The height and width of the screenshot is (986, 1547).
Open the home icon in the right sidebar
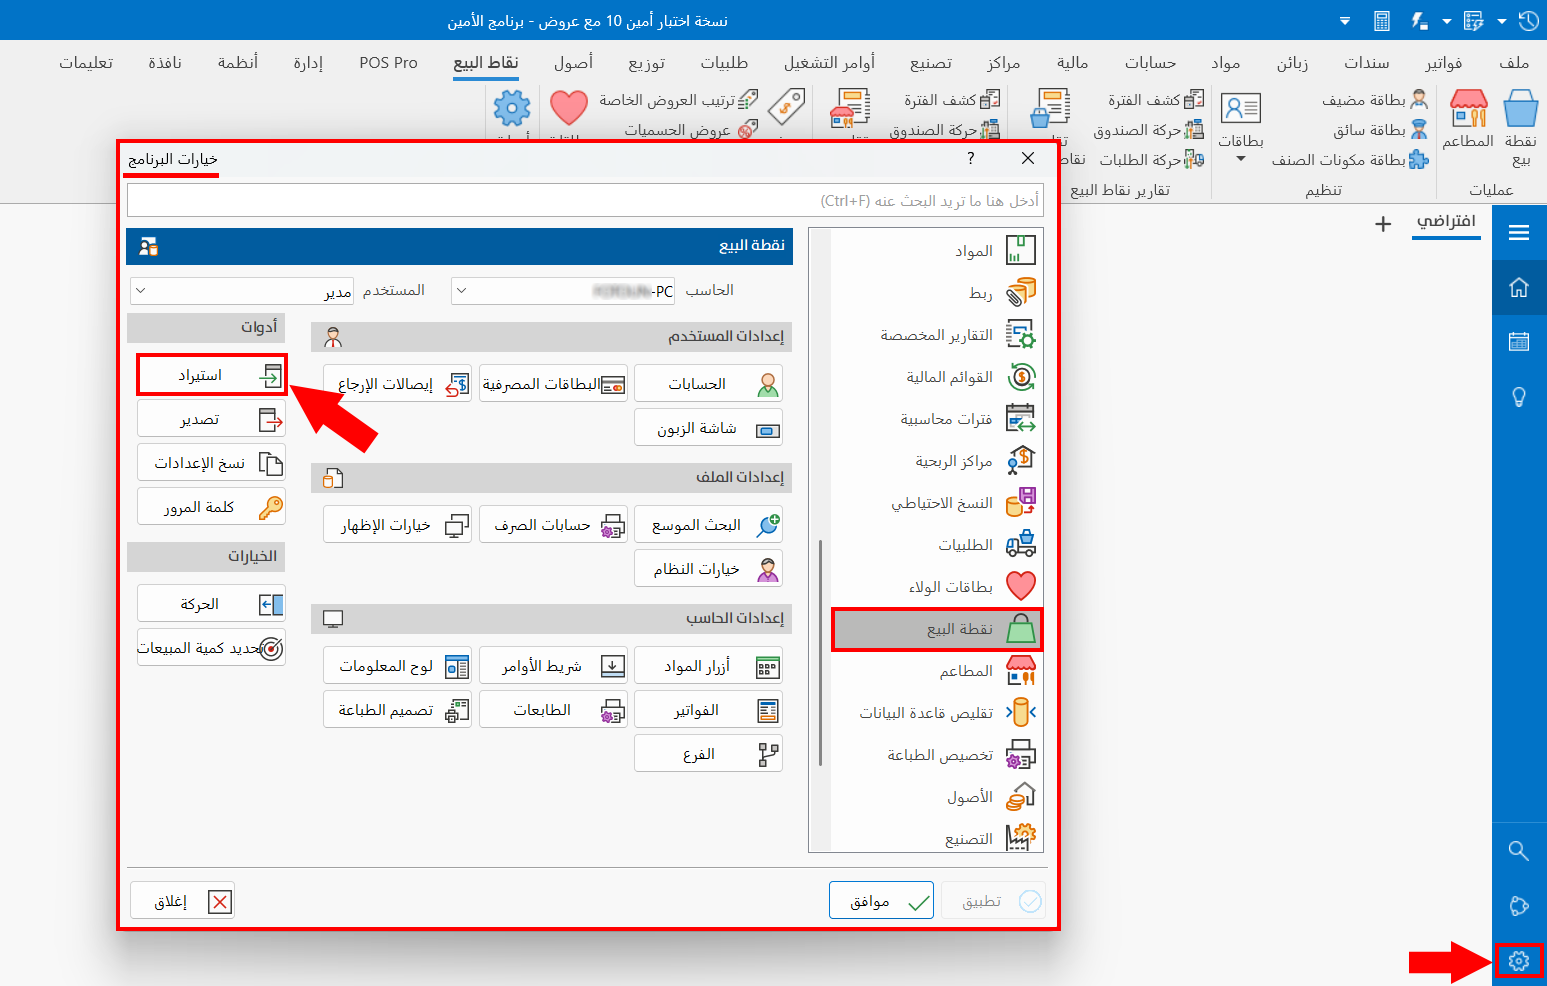1518,288
